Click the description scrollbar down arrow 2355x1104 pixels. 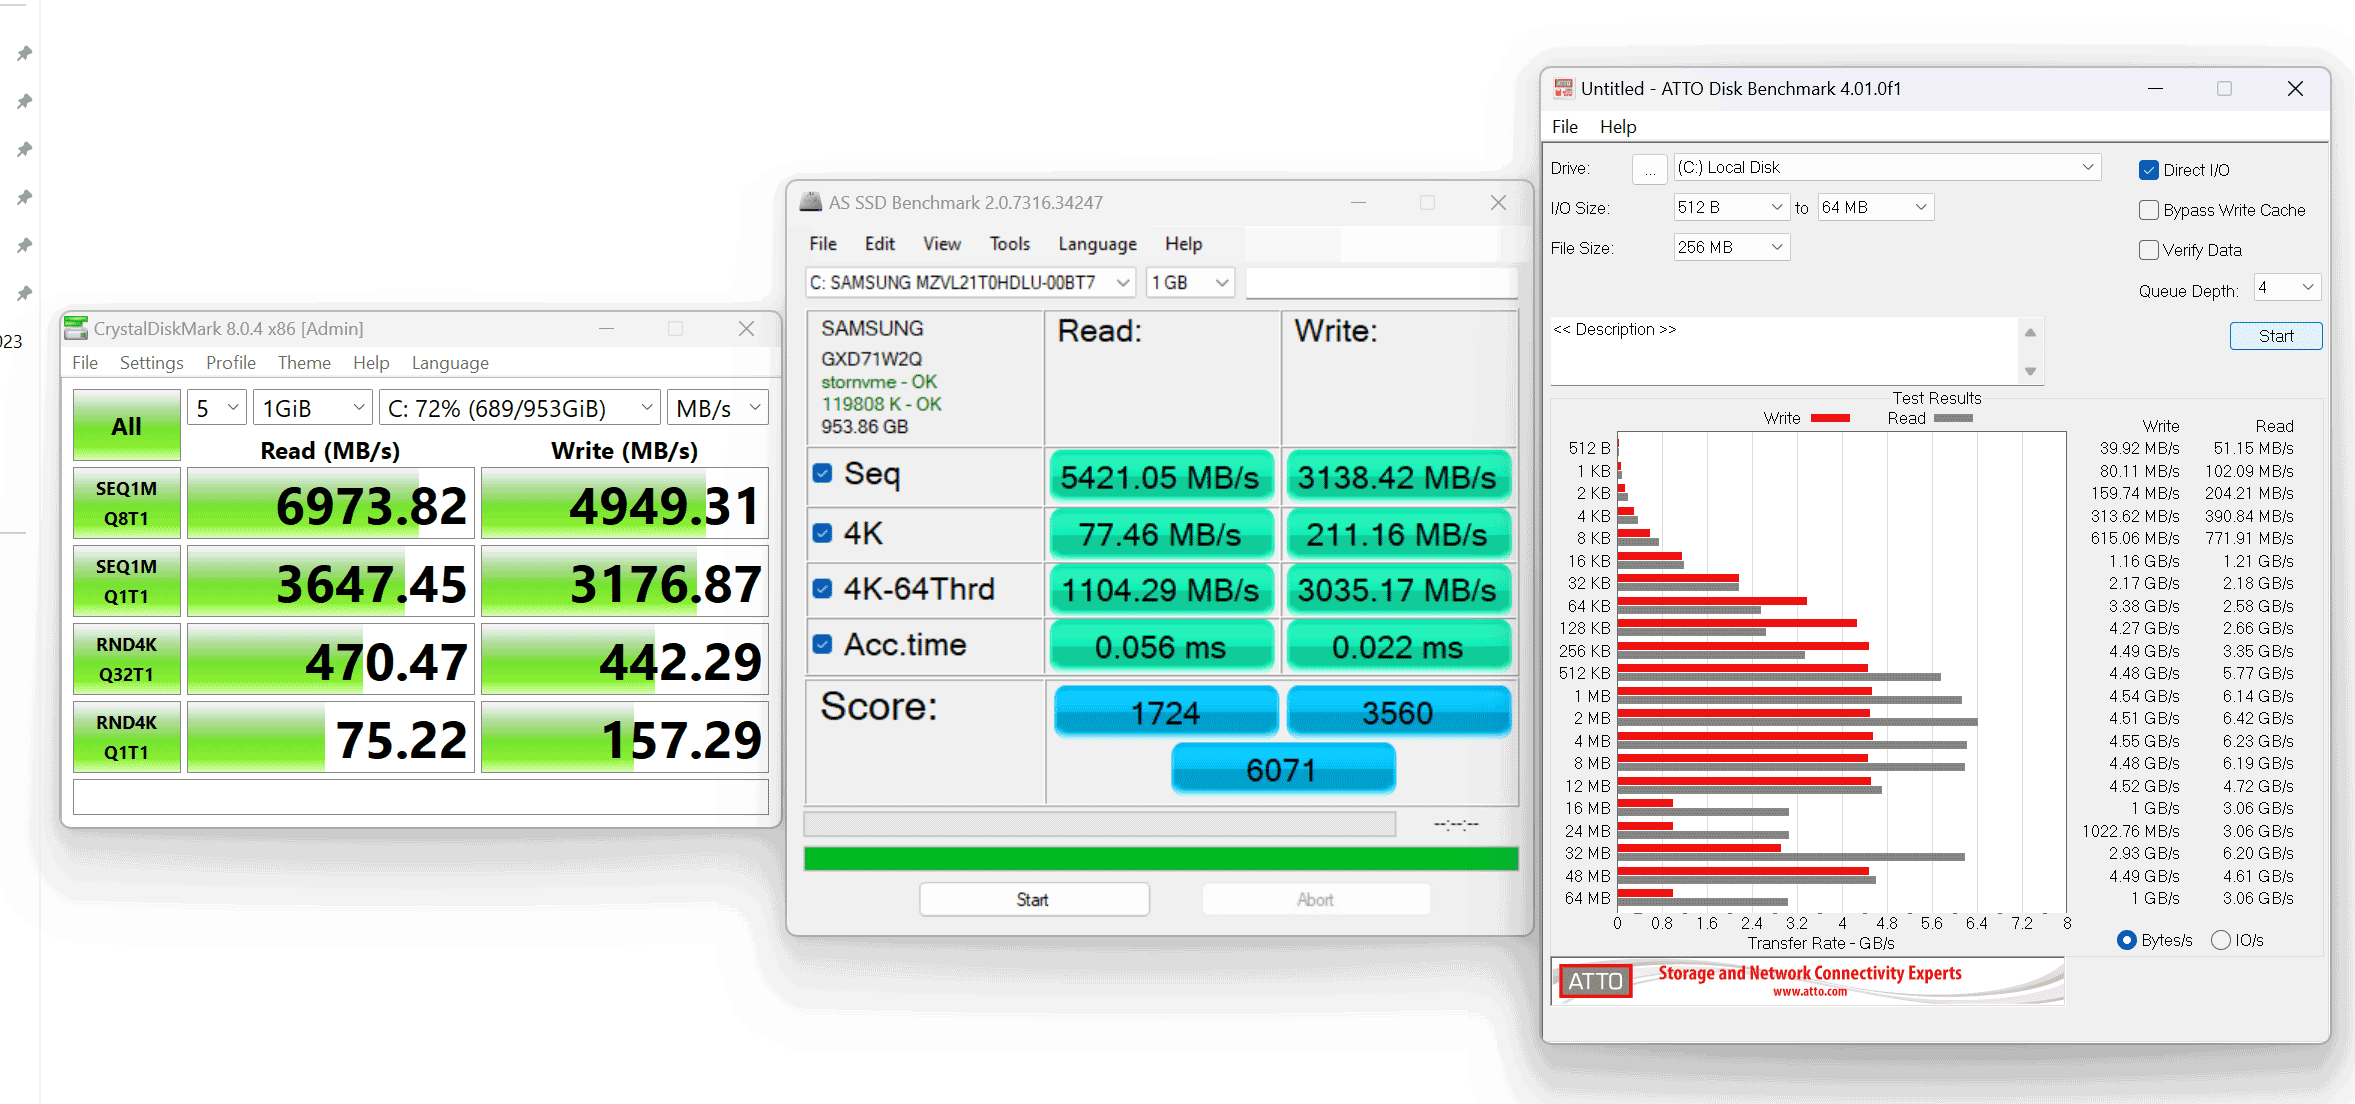click(x=2030, y=372)
